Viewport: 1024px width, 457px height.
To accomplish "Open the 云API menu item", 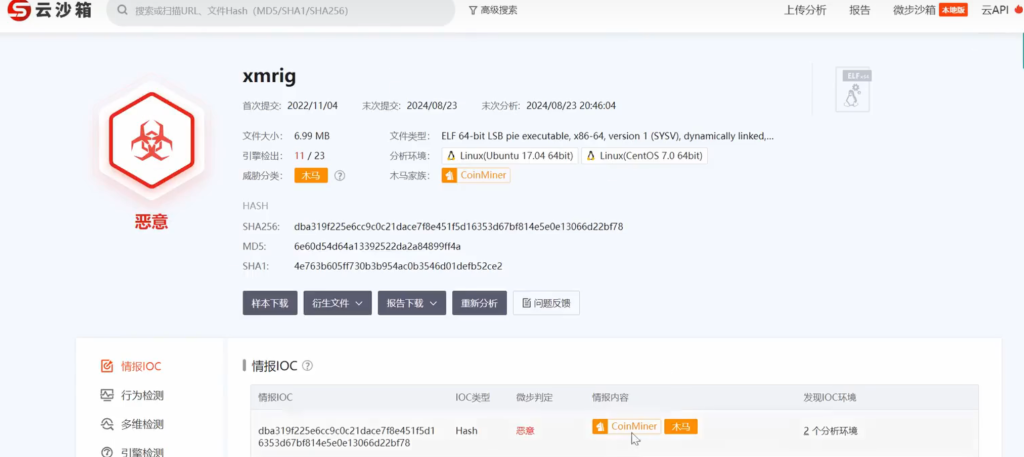I will [x=995, y=10].
